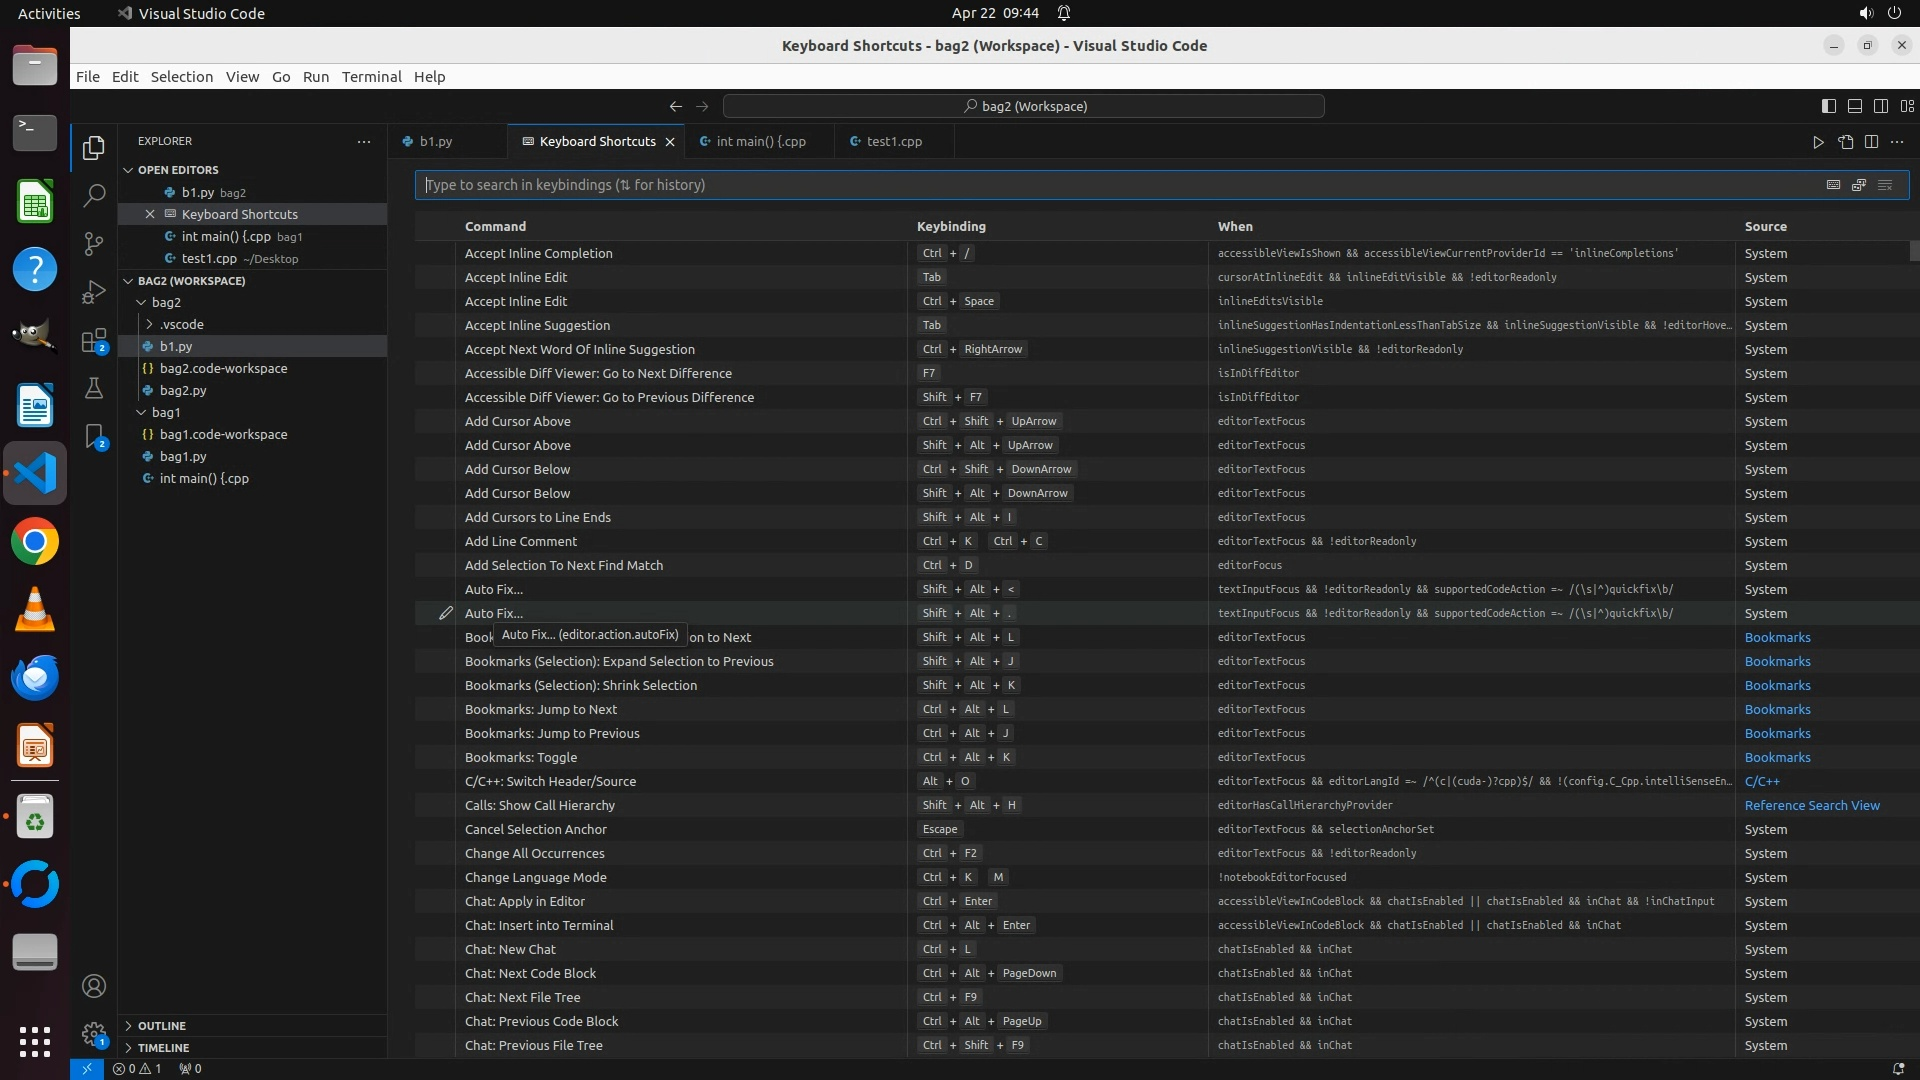Screen dimensions: 1920x1080
Task: Open Source Control view icon
Action: click(x=94, y=244)
